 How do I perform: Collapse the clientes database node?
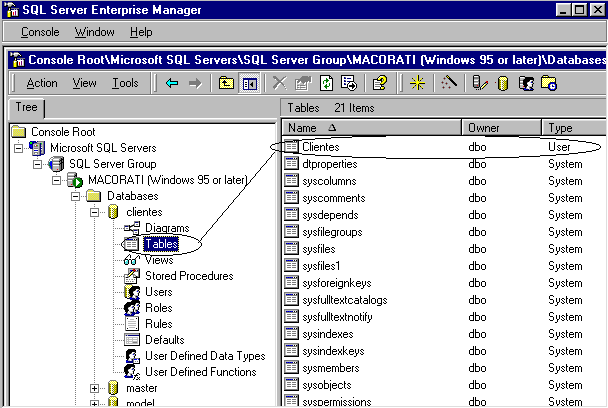tap(94, 212)
